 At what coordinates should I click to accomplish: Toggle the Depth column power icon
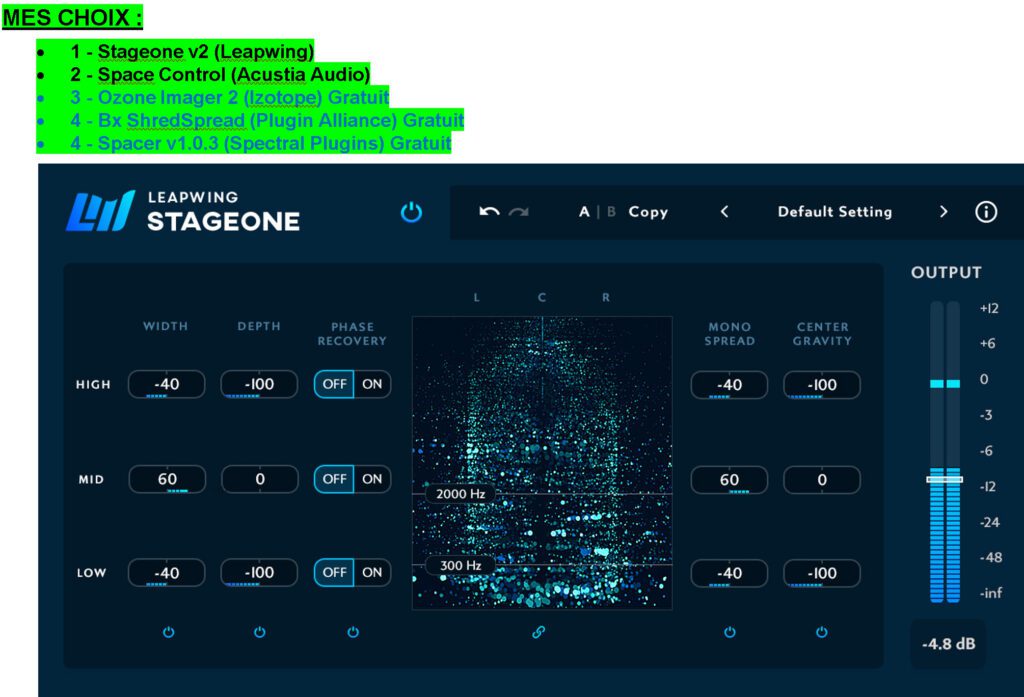260,632
